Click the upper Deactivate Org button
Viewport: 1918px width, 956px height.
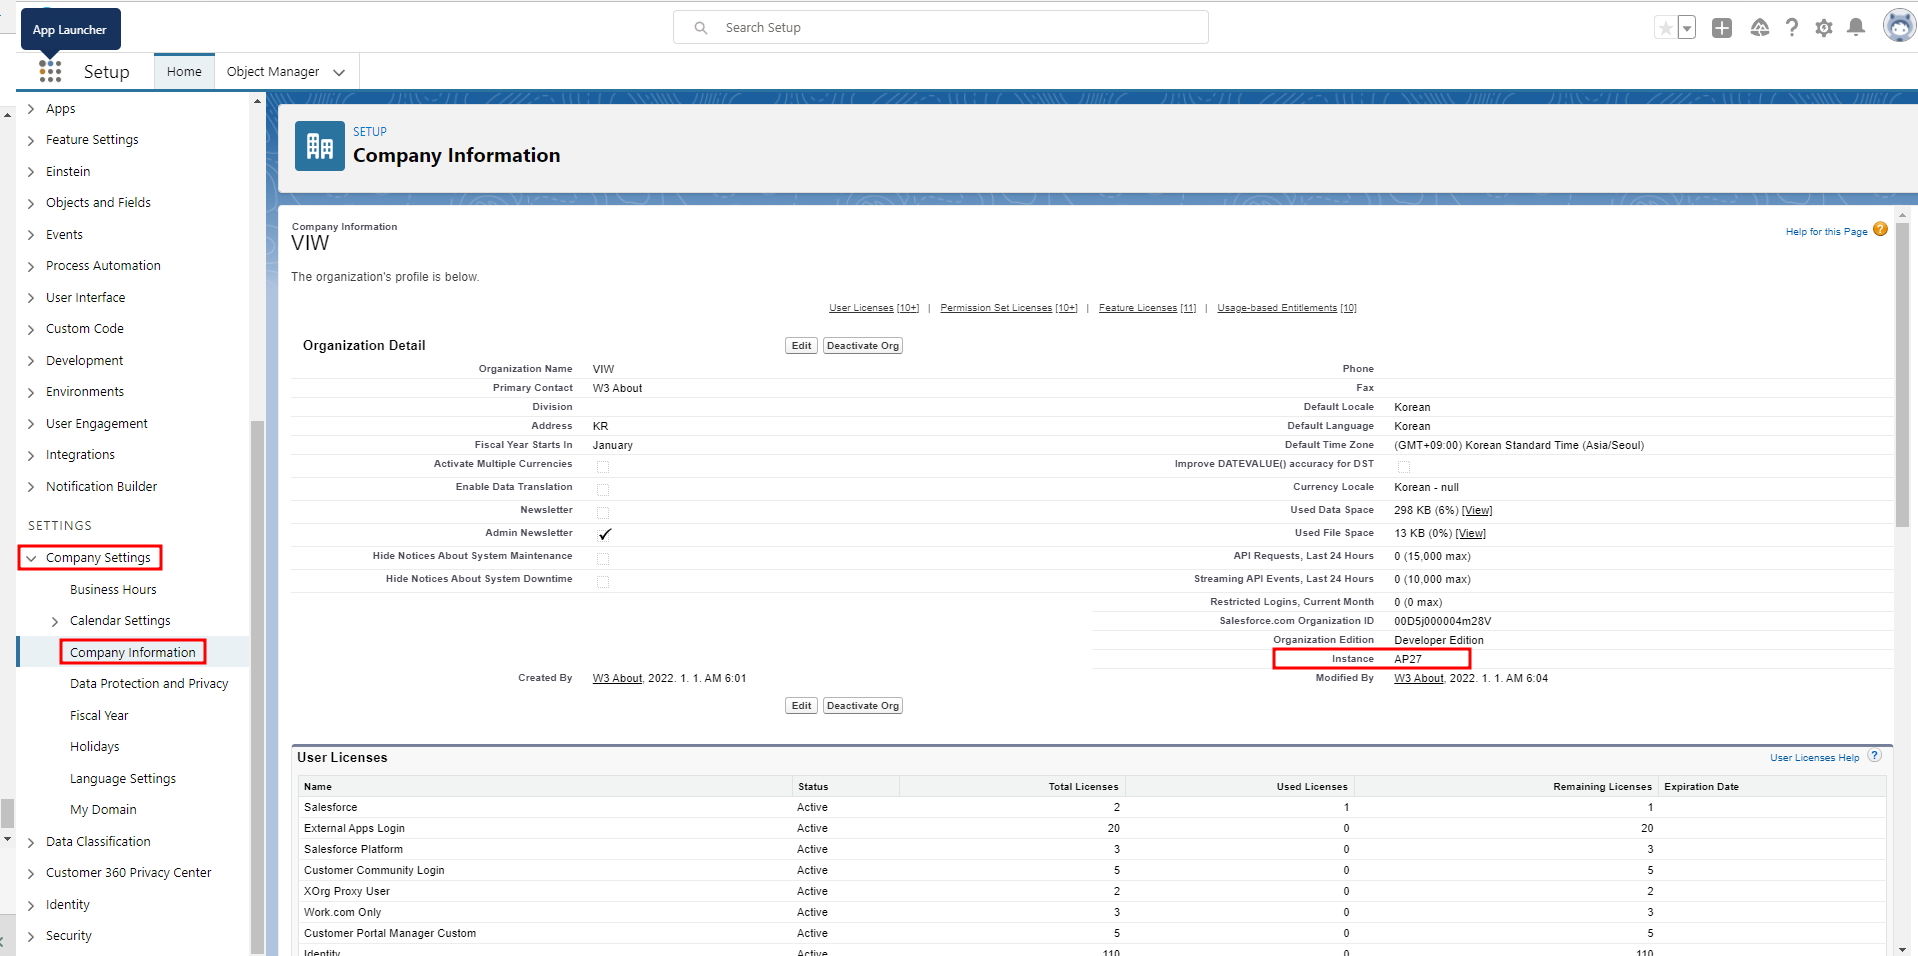[863, 346]
